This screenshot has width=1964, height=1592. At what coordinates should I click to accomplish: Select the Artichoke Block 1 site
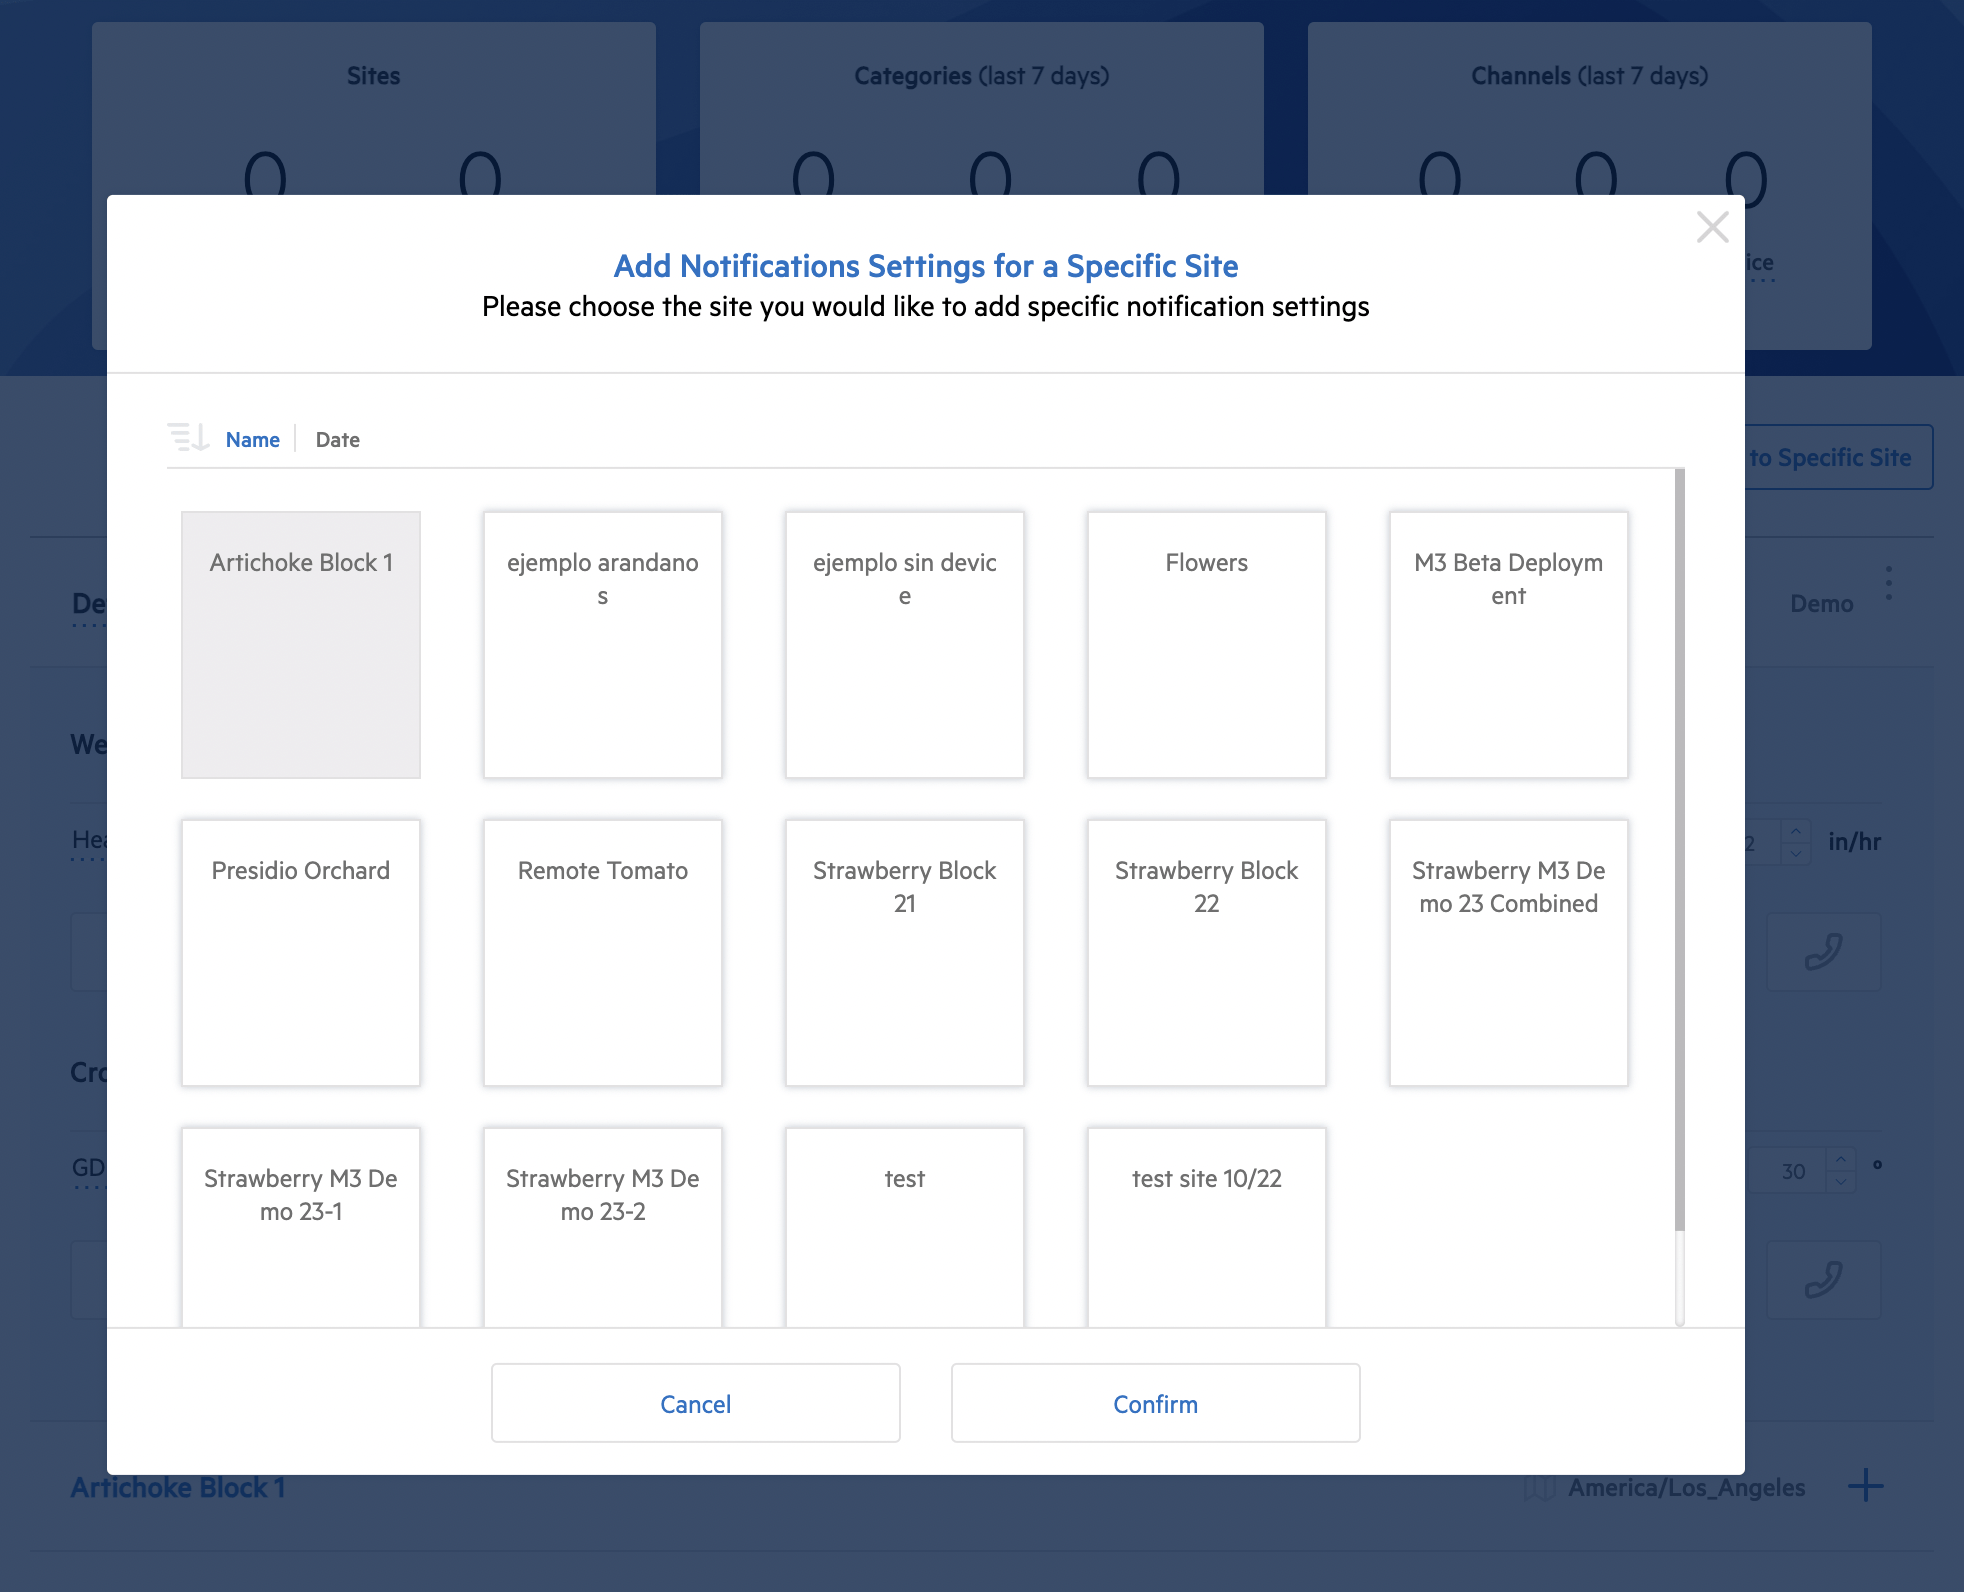[x=300, y=644]
